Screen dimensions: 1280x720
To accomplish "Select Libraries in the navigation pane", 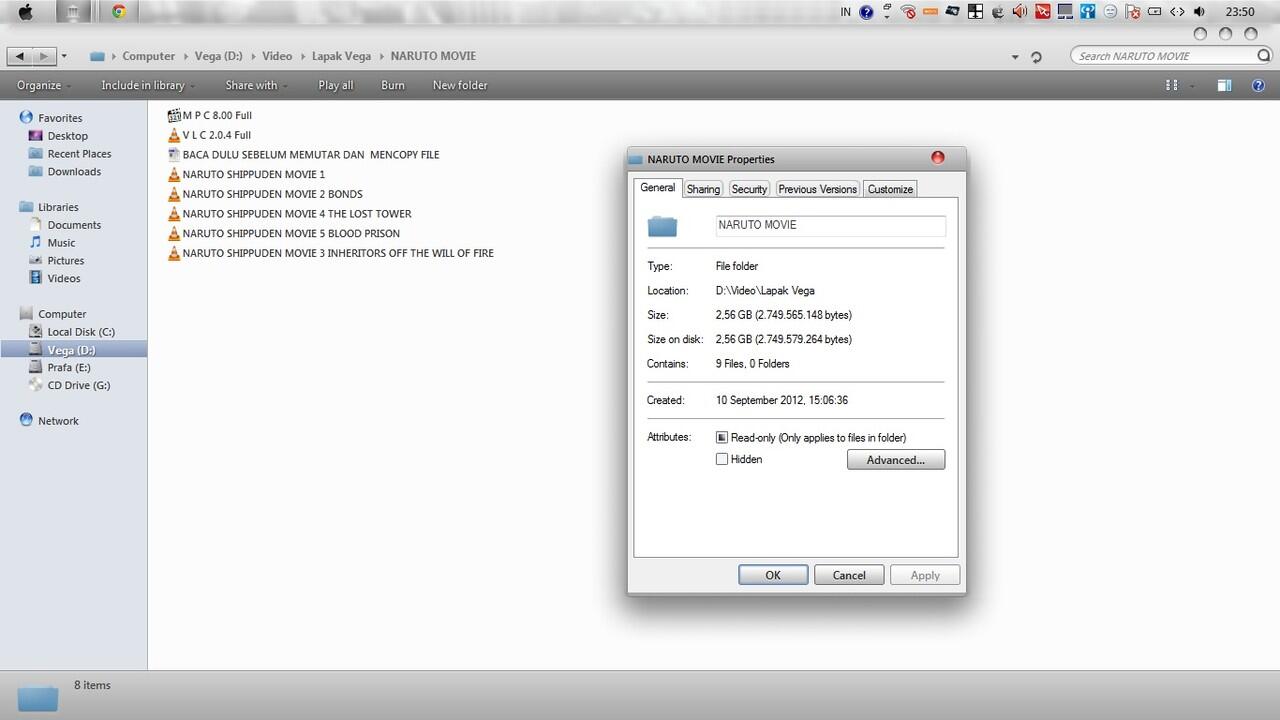I will coord(58,207).
